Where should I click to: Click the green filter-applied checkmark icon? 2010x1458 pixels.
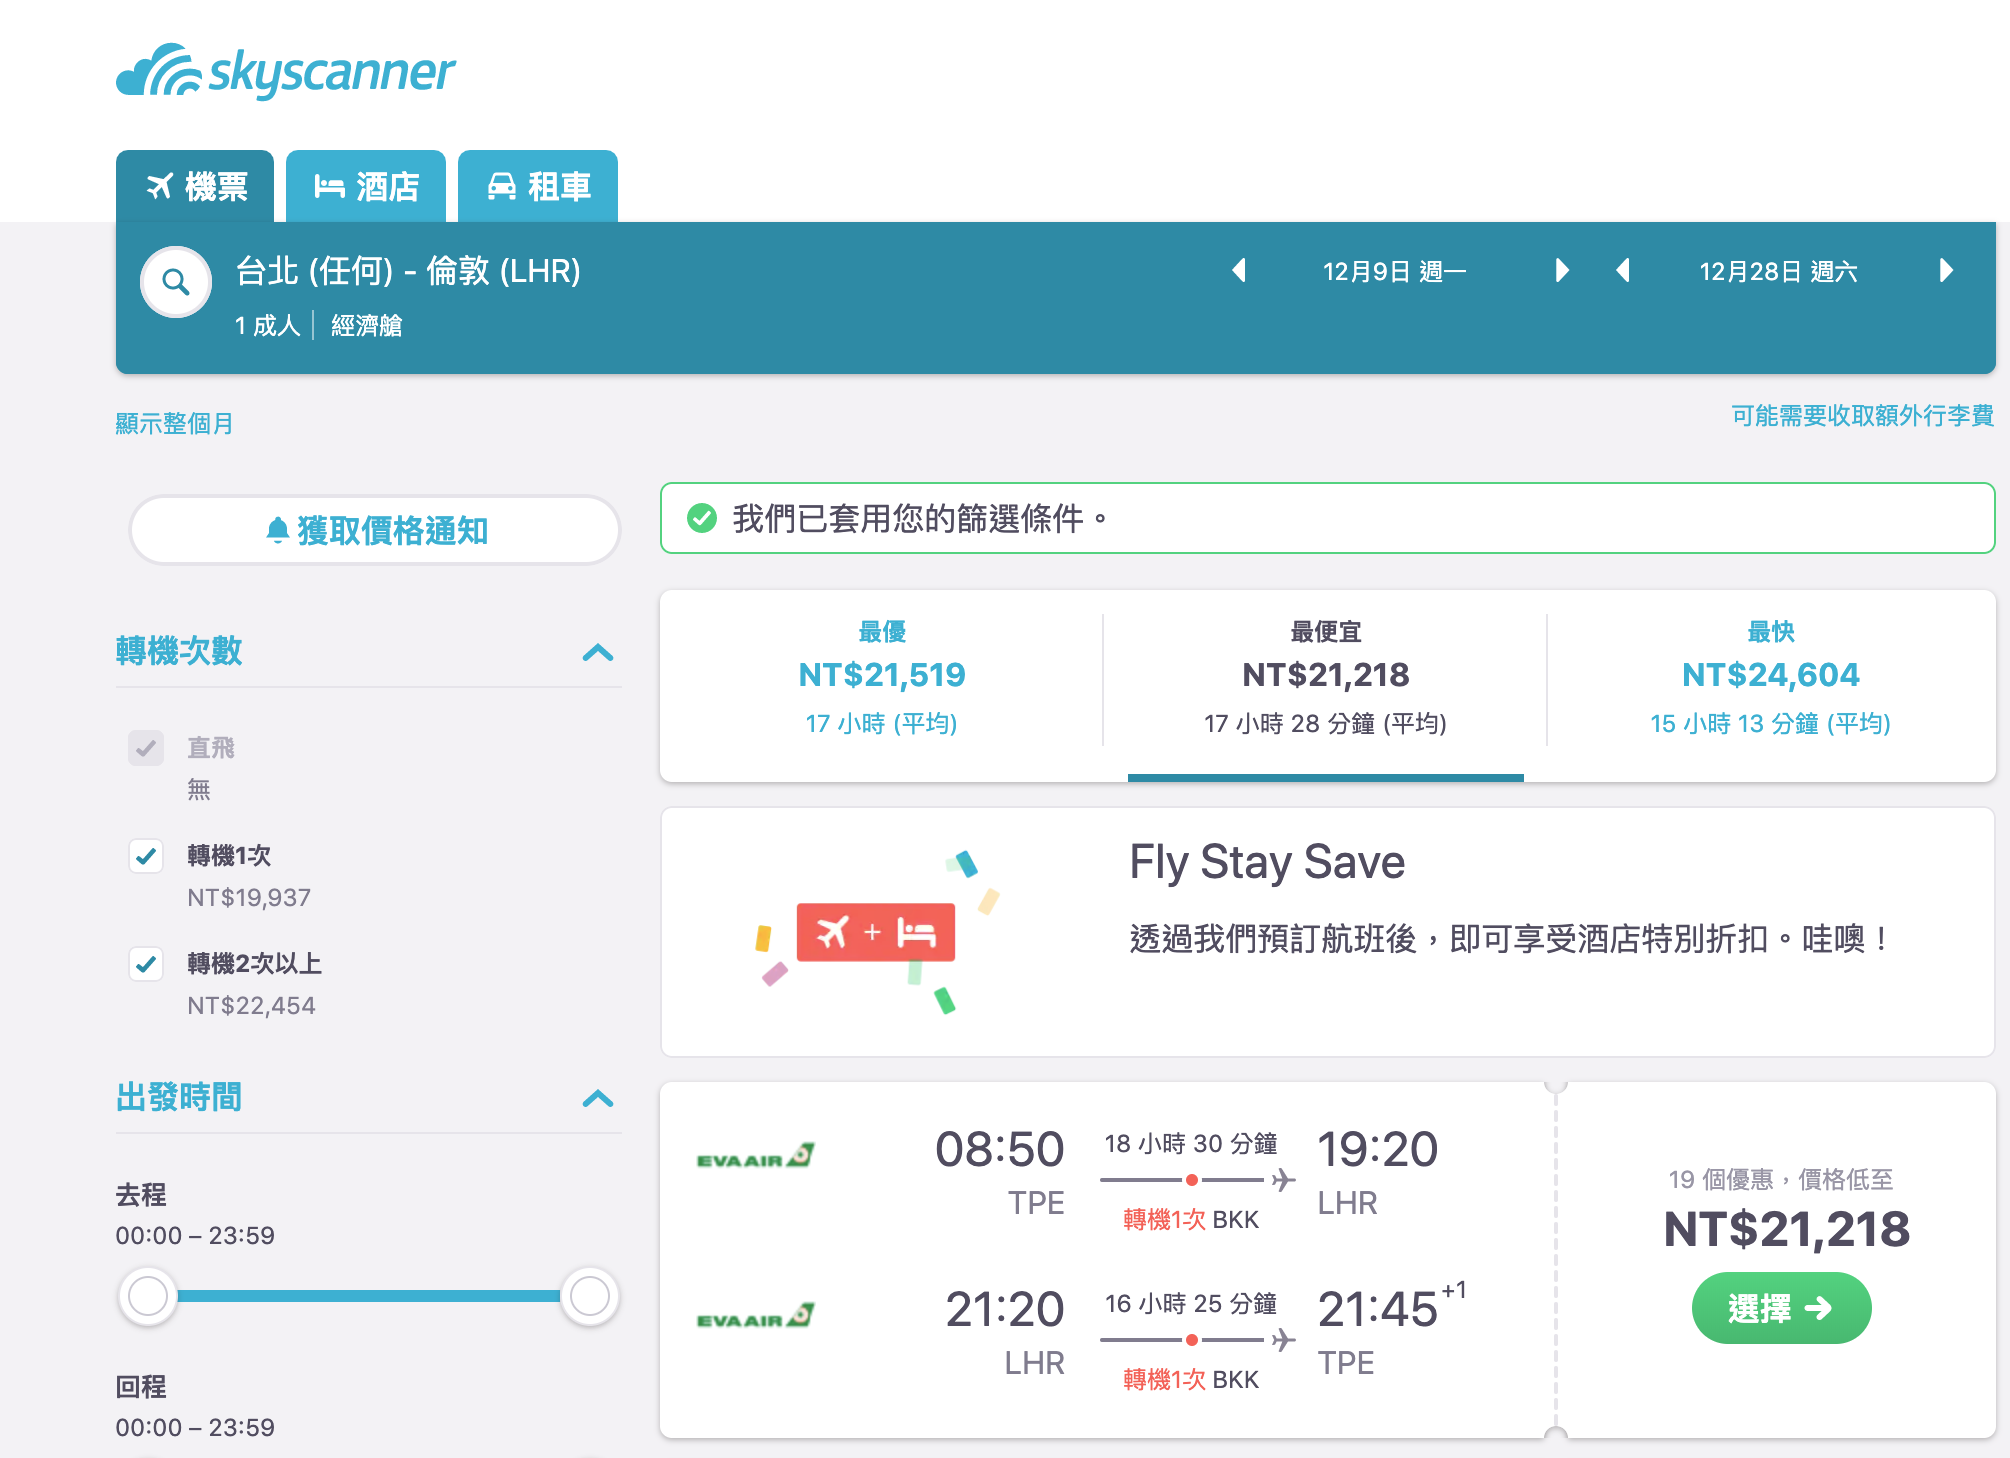point(702,518)
